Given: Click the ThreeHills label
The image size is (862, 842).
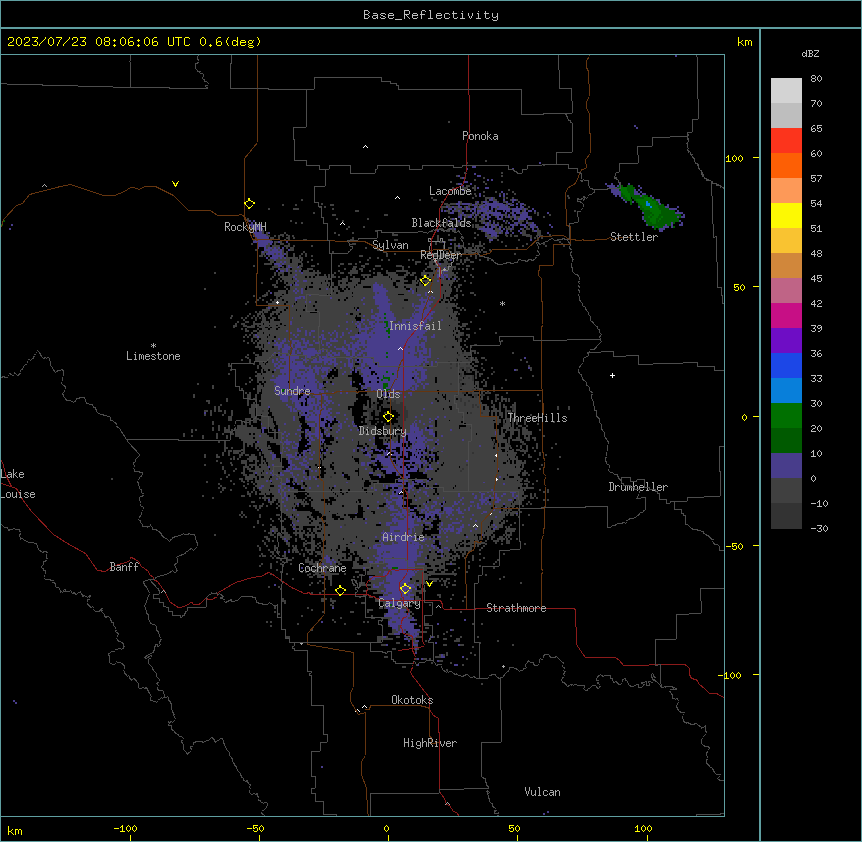Looking at the screenshot, I should 537,418.
